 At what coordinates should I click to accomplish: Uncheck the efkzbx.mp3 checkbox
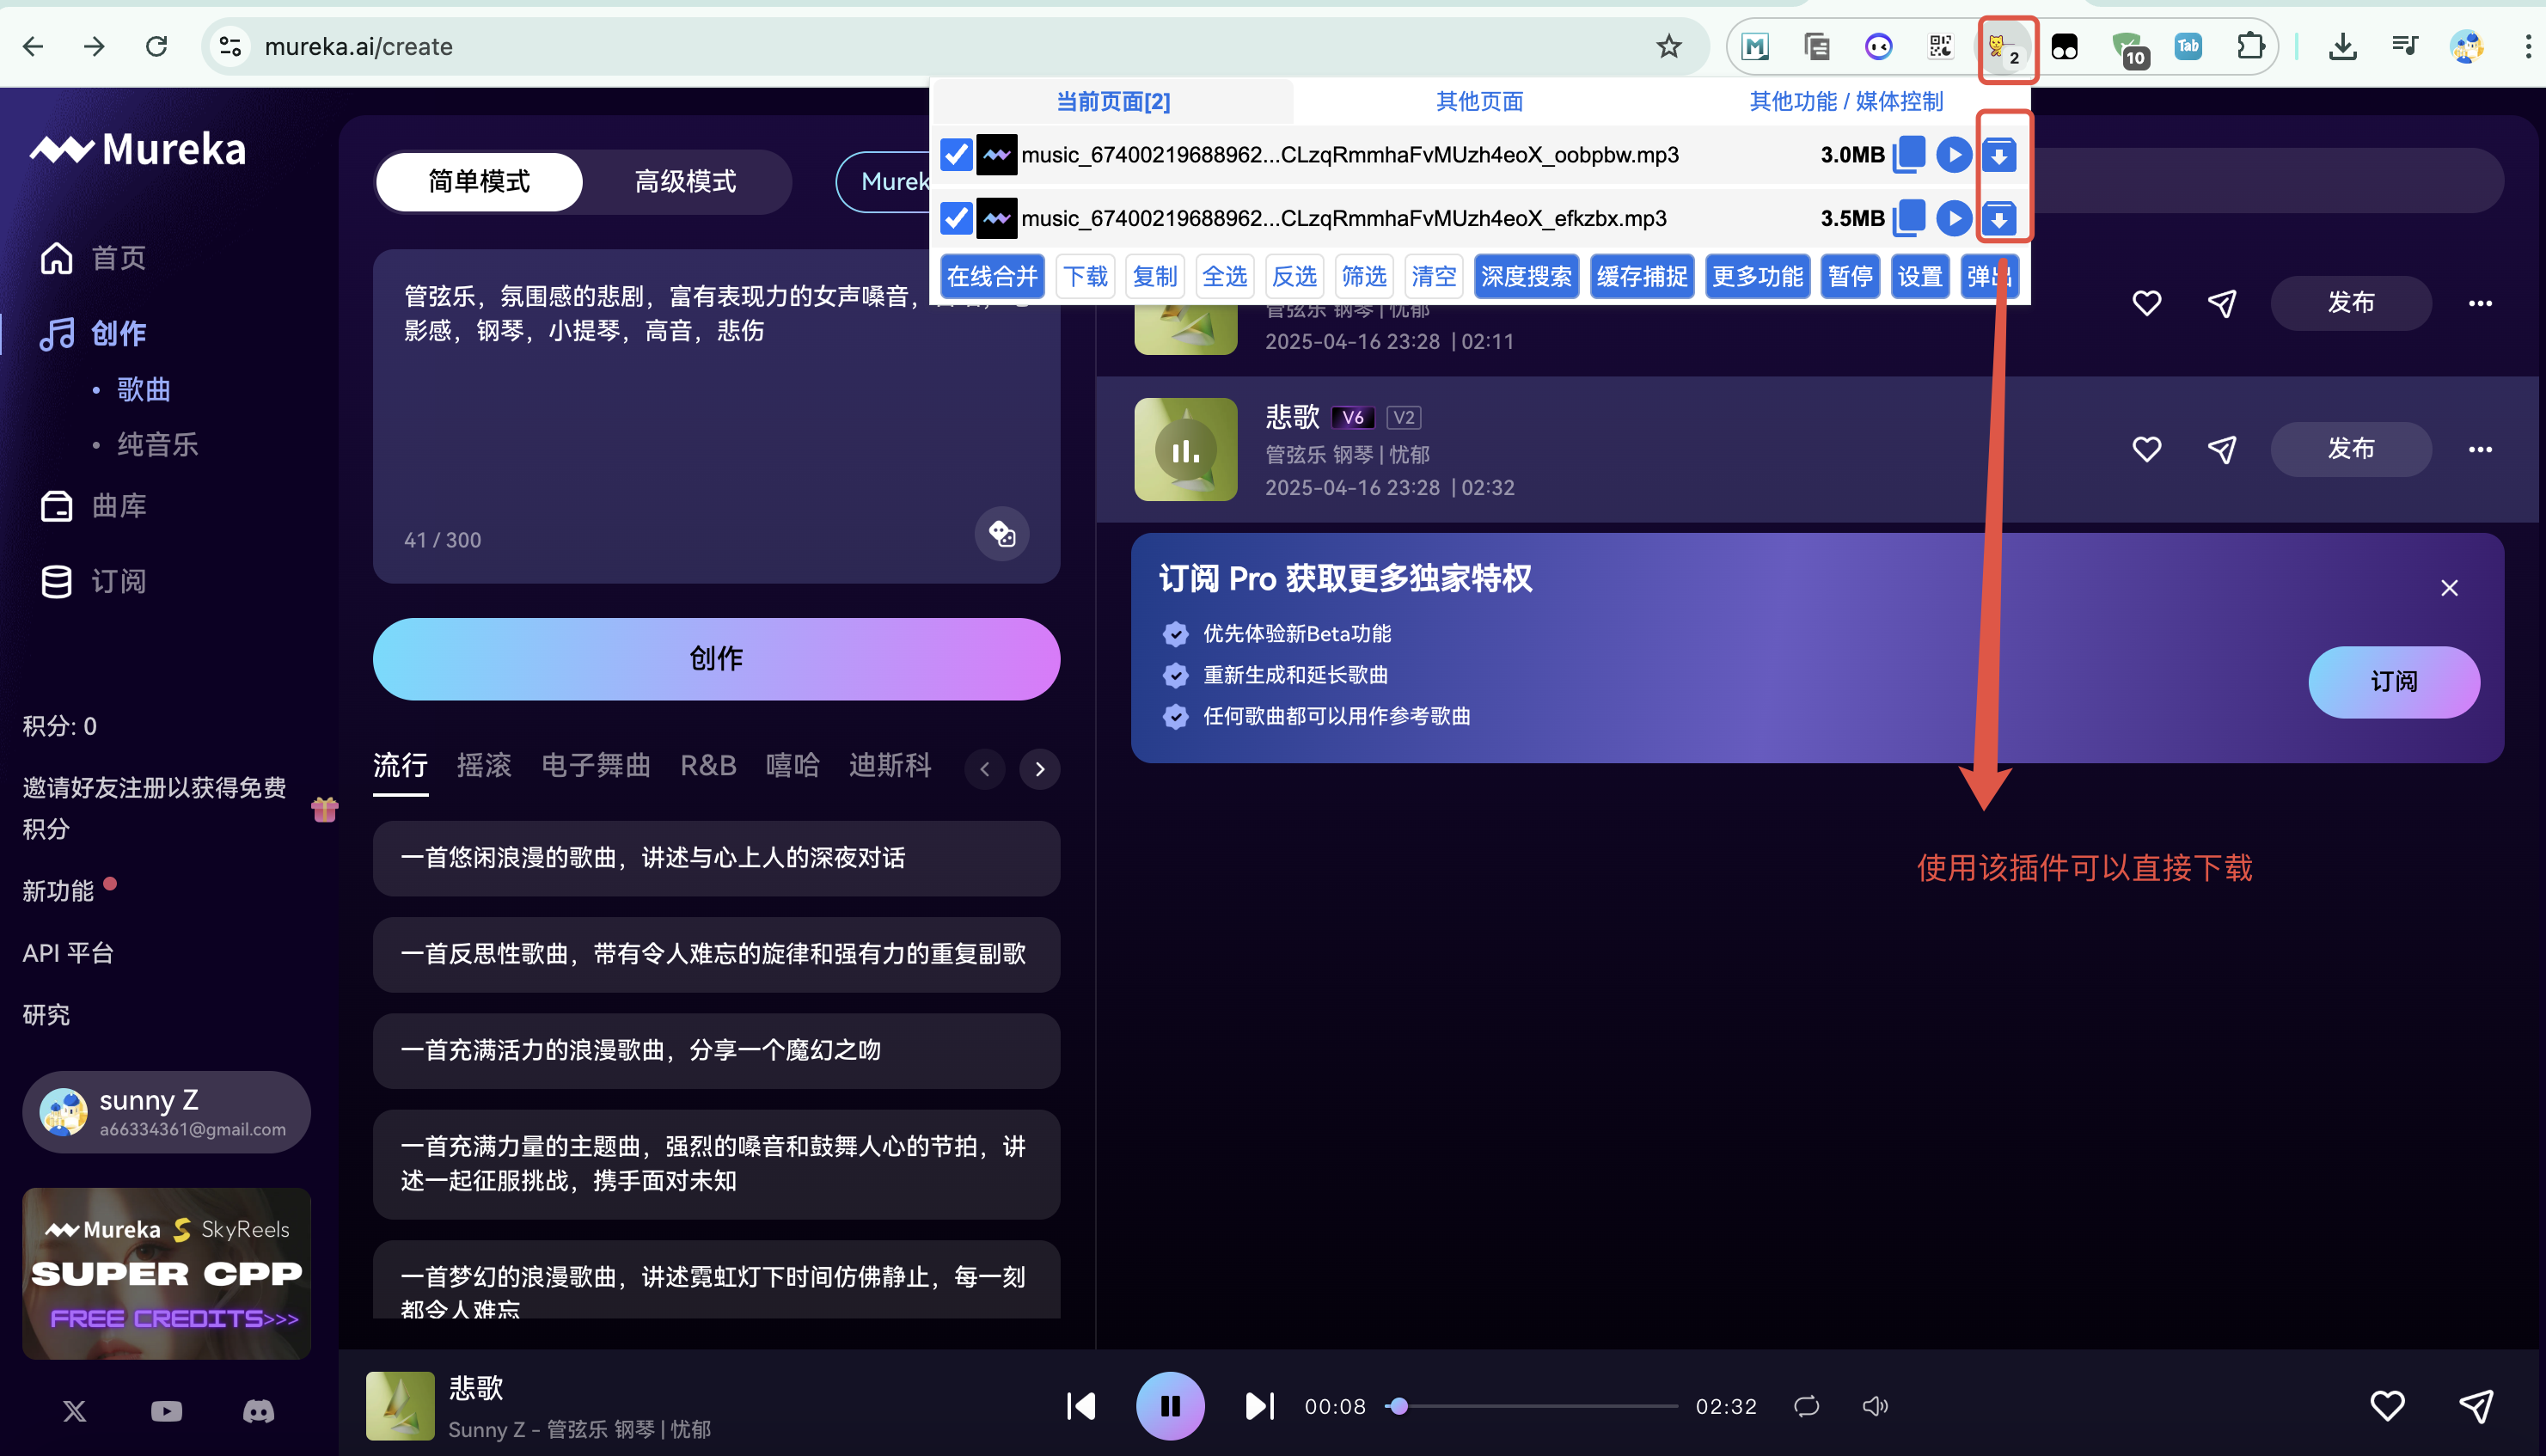(x=956, y=218)
